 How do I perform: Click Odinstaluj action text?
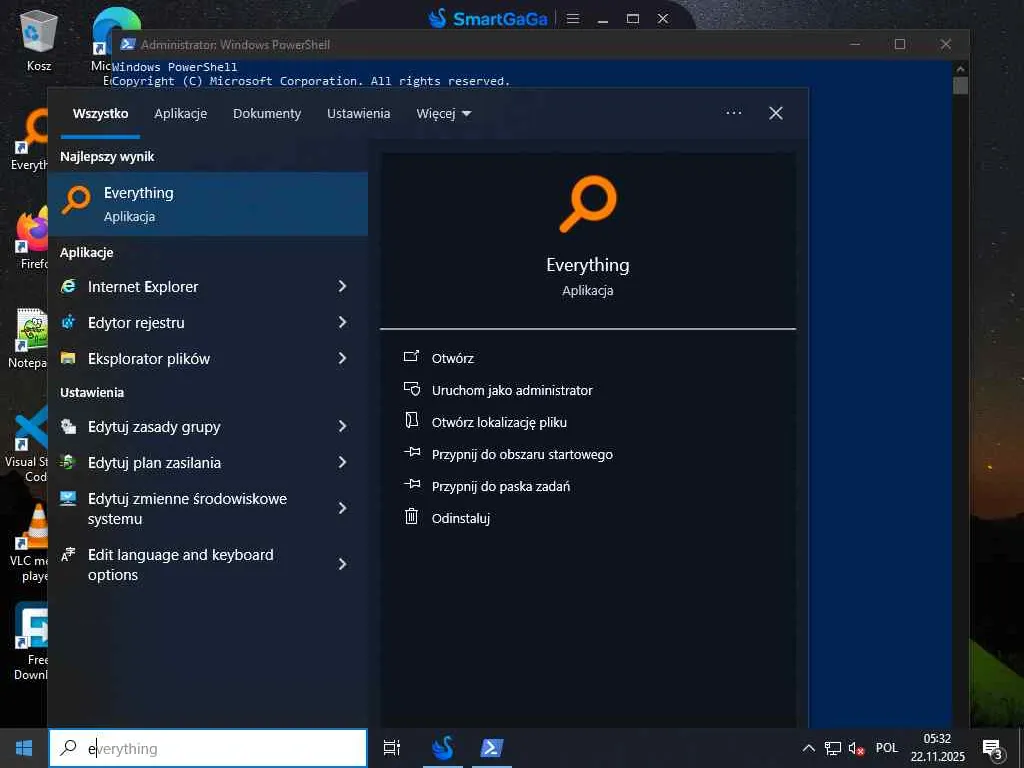pyautogui.click(x=460, y=519)
